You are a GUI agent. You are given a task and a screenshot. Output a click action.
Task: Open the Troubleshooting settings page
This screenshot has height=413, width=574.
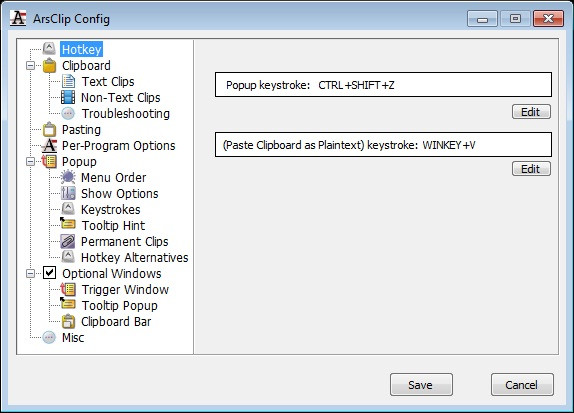(x=126, y=114)
